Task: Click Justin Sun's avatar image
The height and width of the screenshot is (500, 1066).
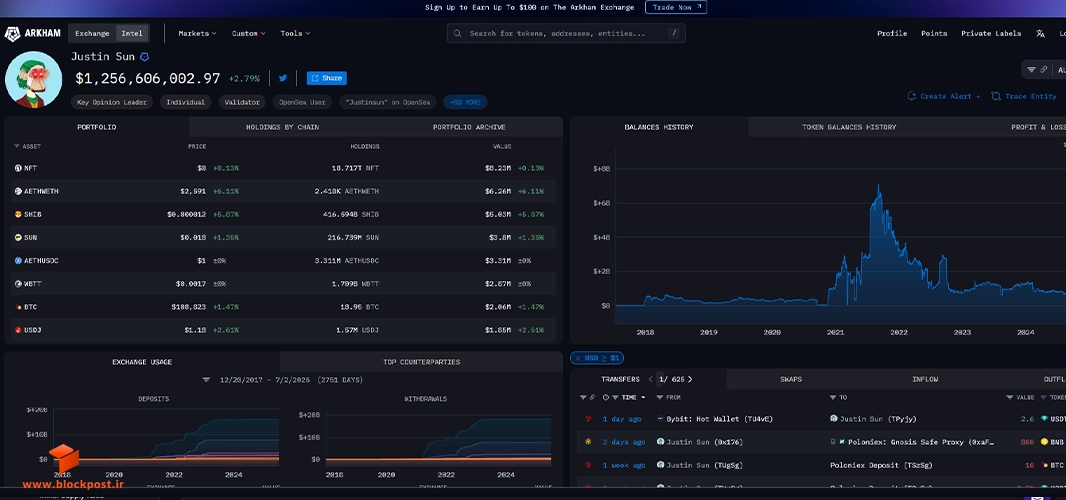Action: (x=33, y=80)
